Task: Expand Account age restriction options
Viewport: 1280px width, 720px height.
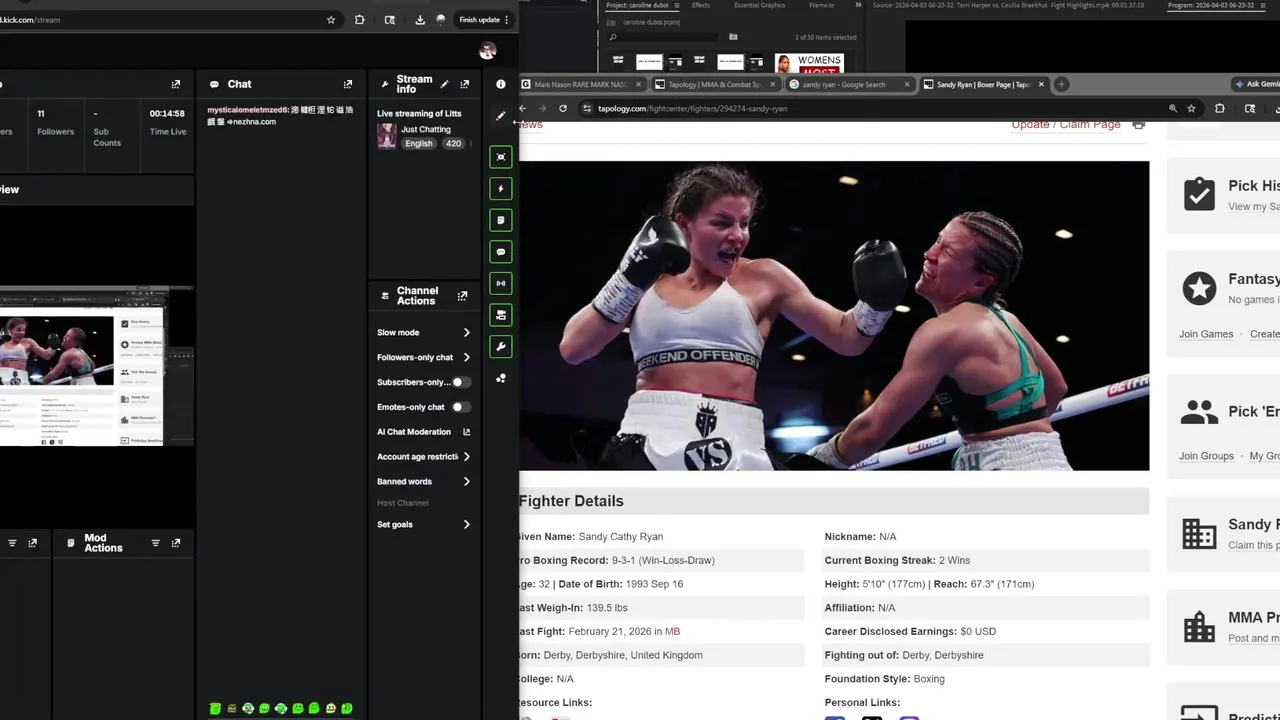Action: [x=466, y=457]
